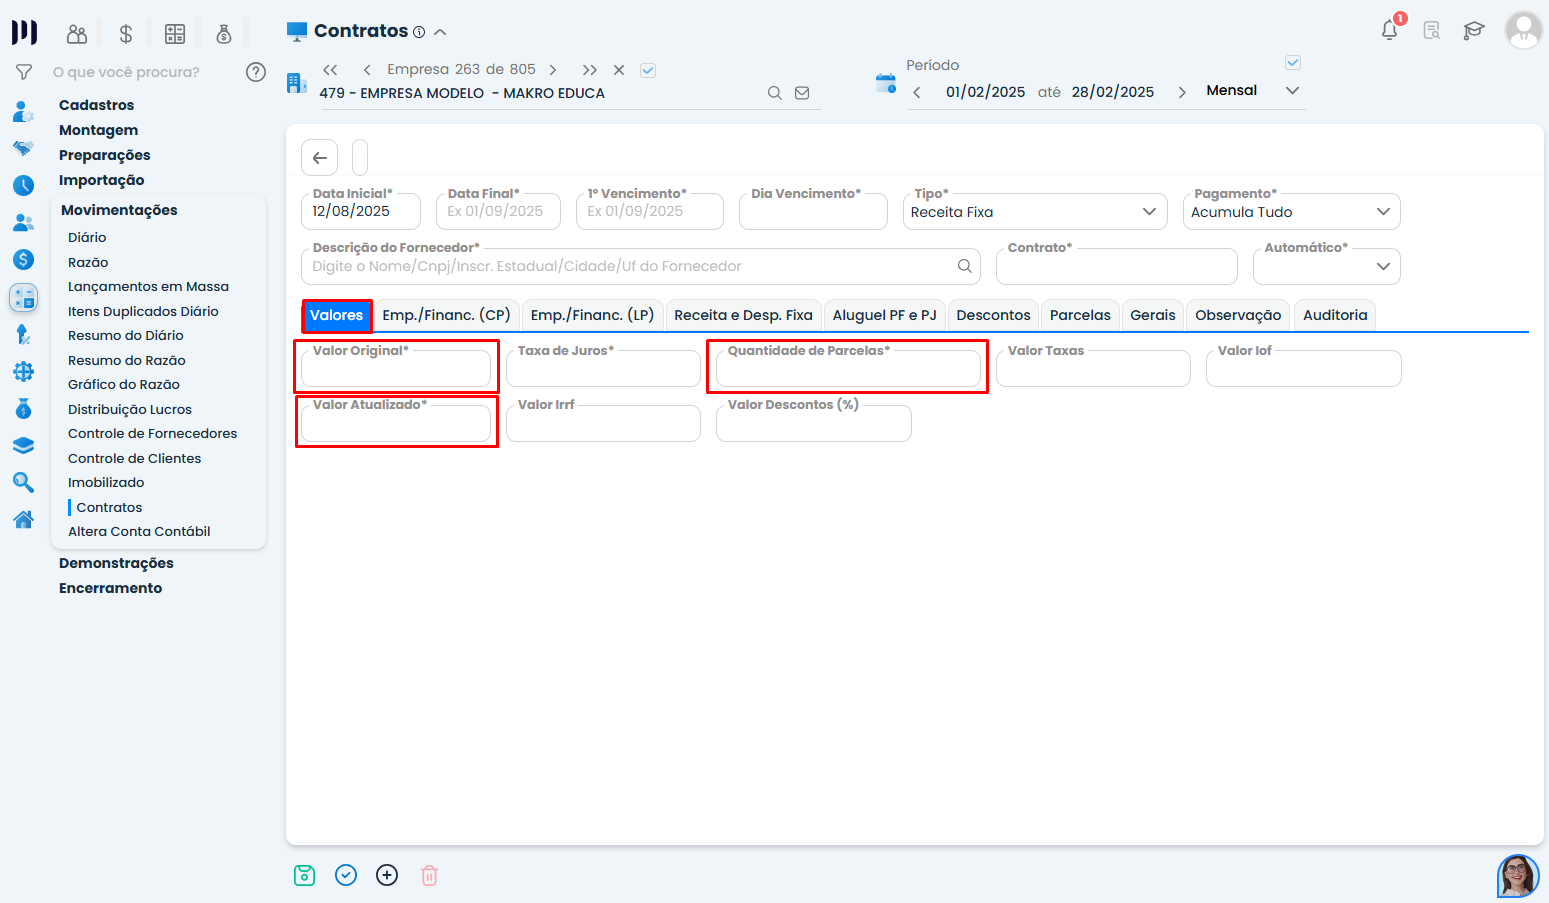Open the Demonstrações menu section

coord(116,563)
